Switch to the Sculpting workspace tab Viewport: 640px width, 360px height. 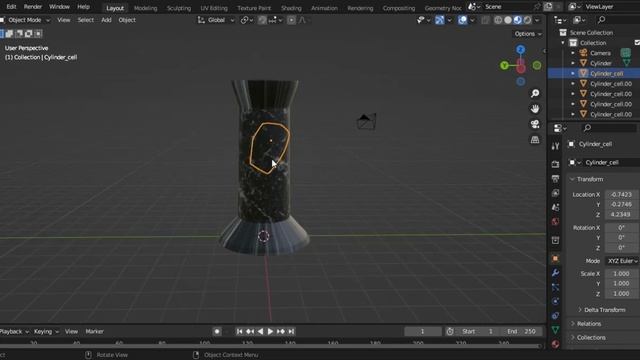point(178,8)
